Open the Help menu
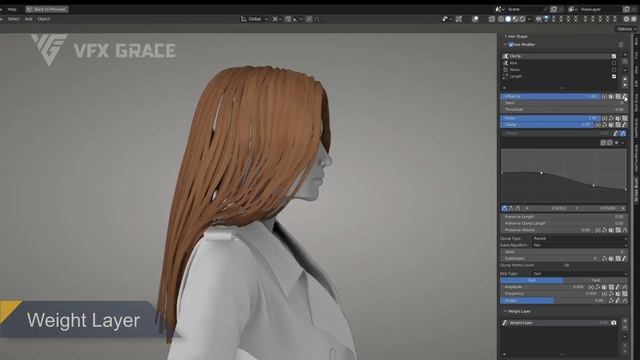This screenshot has height=360, width=640. 12,9
